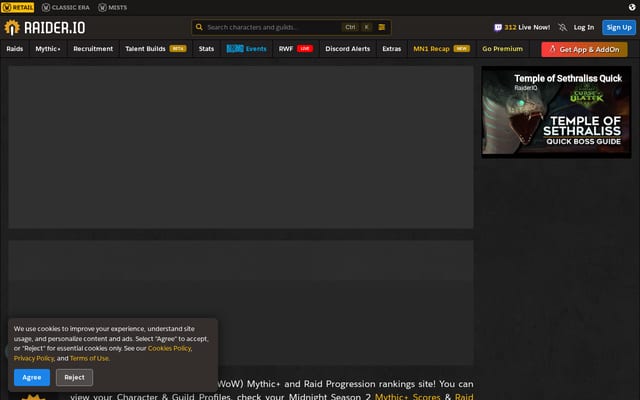
Task: Click Log In
Action: click(x=584, y=27)
